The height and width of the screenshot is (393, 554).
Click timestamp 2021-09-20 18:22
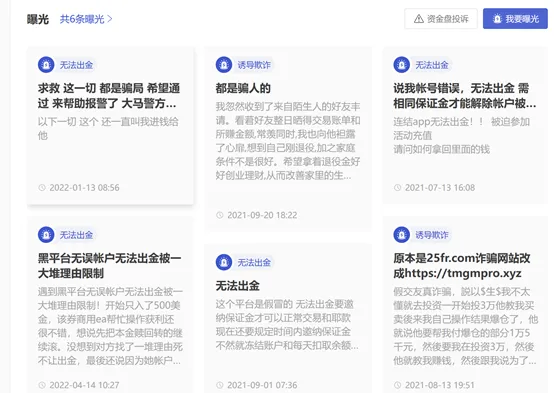(x=262, y=215)
